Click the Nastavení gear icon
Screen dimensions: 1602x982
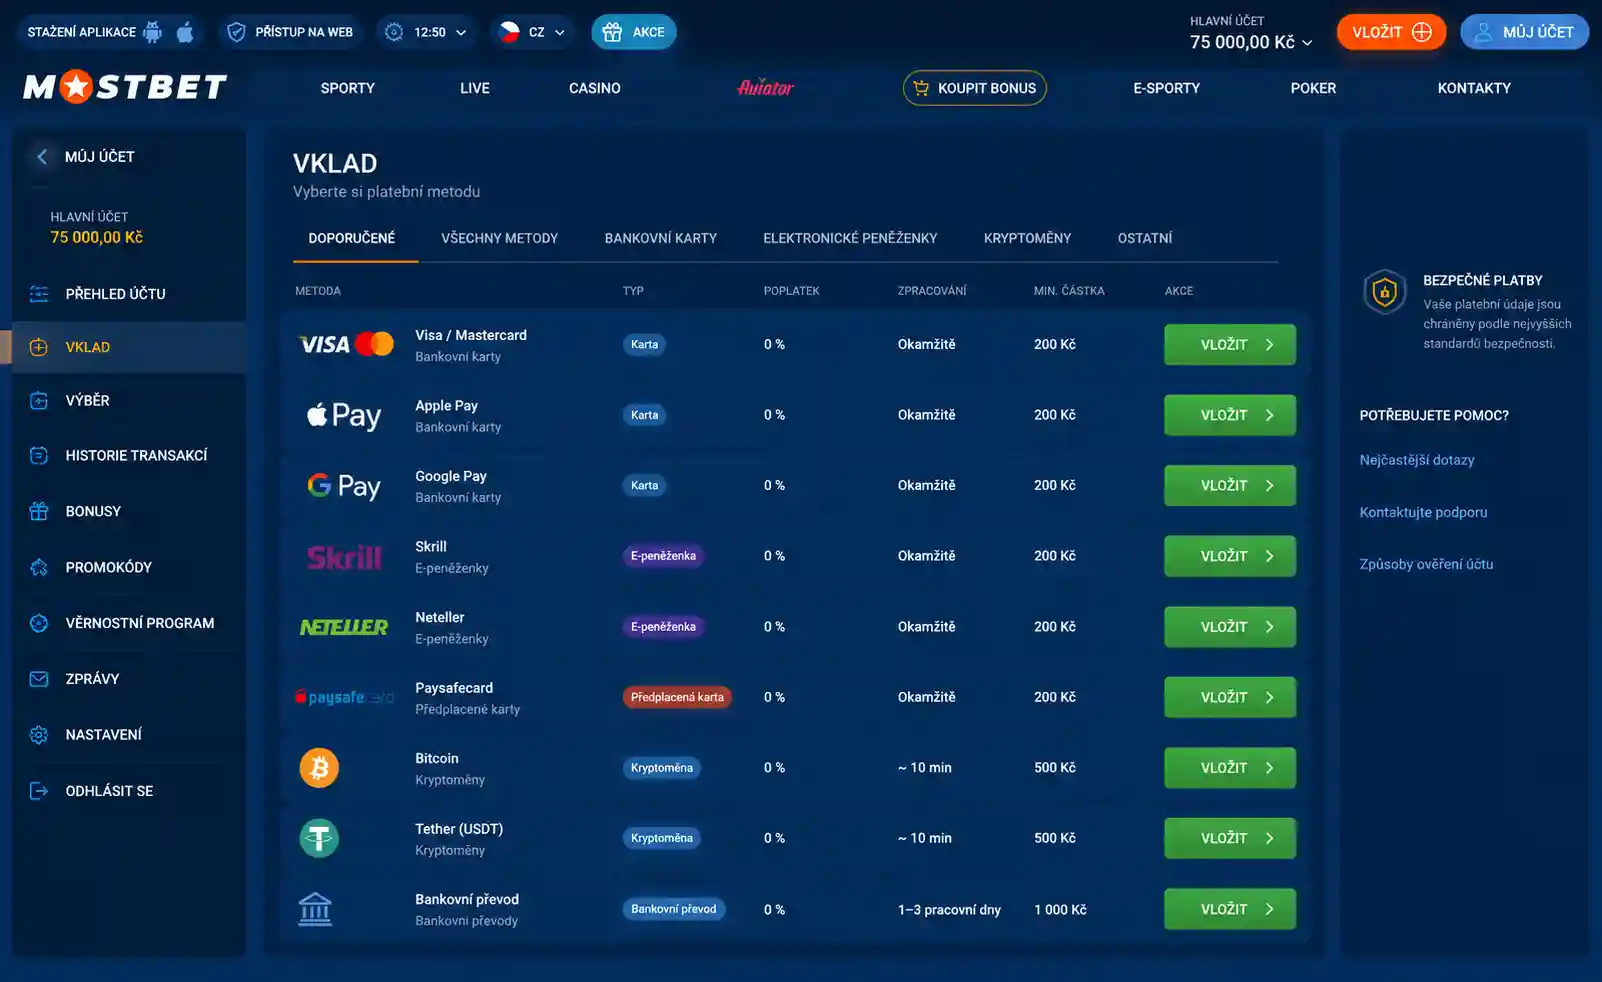(39, 735)
